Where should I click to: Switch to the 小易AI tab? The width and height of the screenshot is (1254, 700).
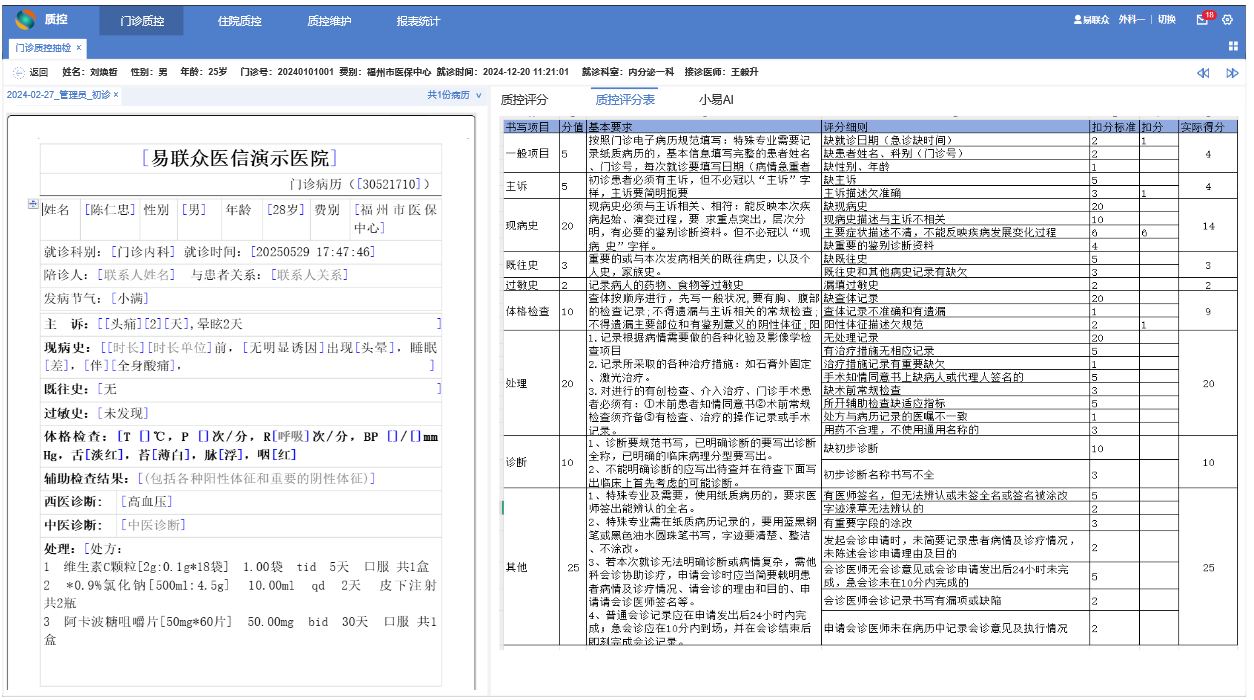(716, 99)
